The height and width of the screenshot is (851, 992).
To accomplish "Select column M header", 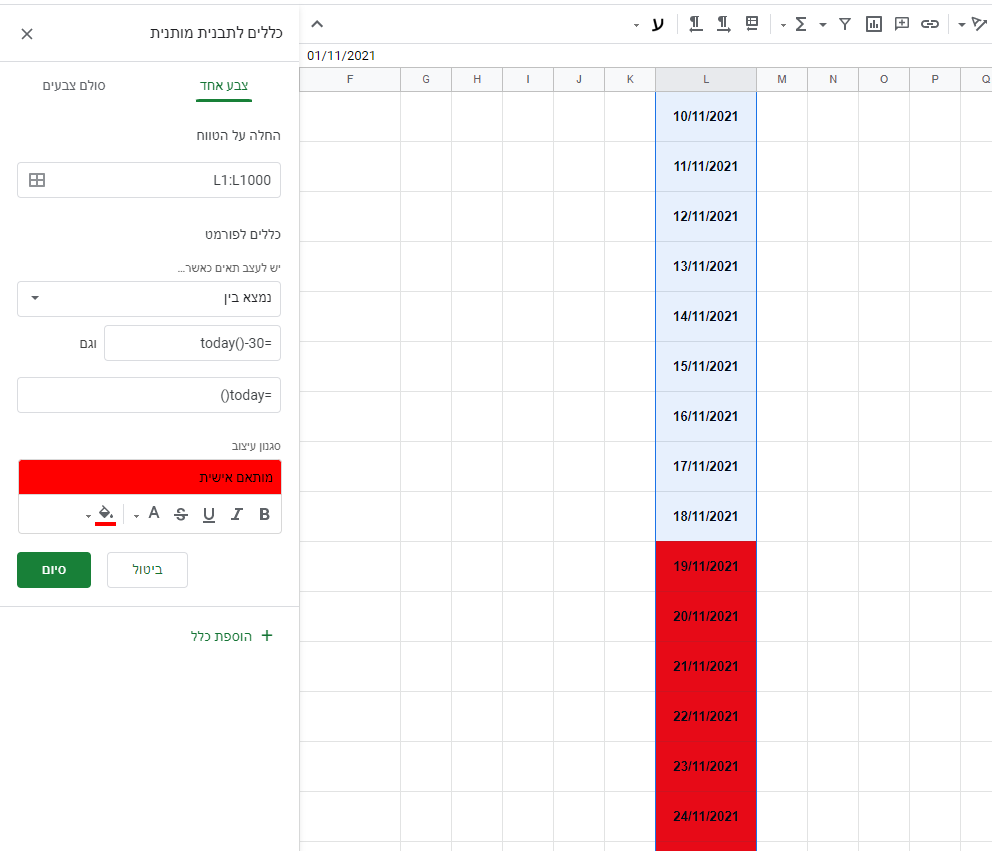I will pos(782,80).
